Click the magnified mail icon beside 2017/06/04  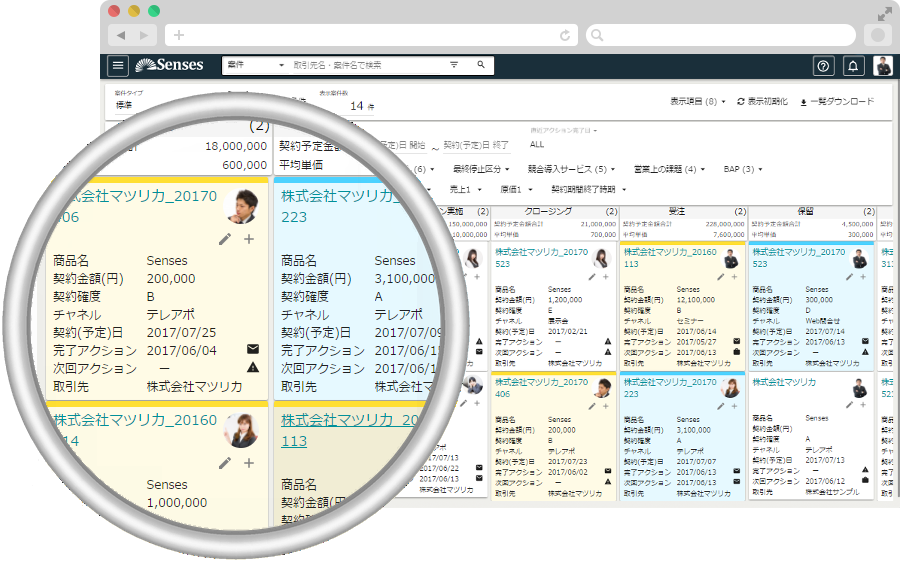coord(253,349)
